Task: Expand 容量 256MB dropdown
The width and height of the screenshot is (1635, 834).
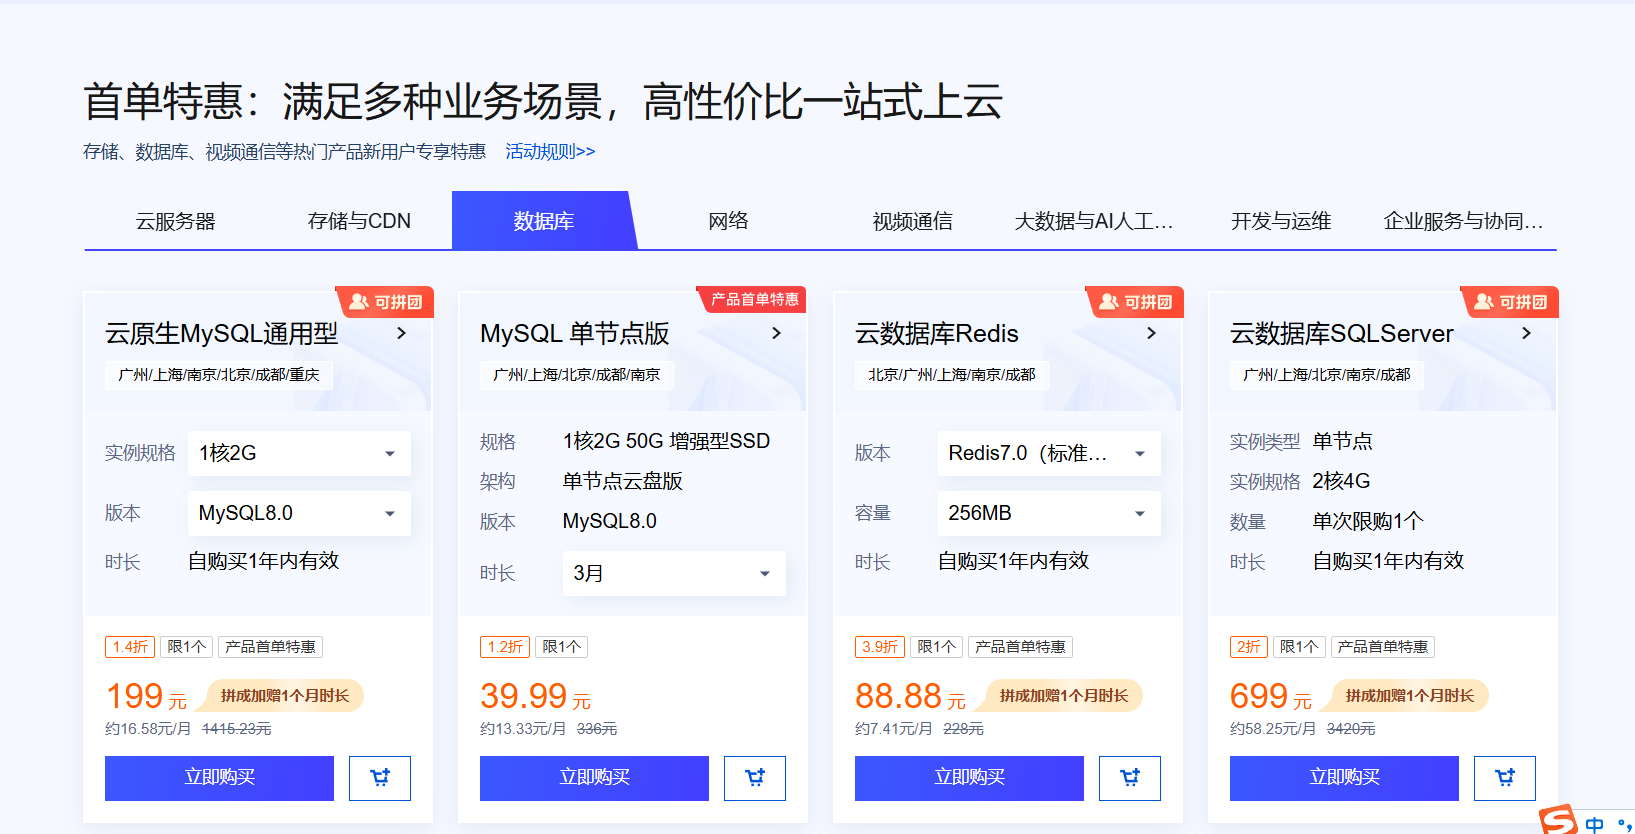Action: click(x=1049, y=513)
